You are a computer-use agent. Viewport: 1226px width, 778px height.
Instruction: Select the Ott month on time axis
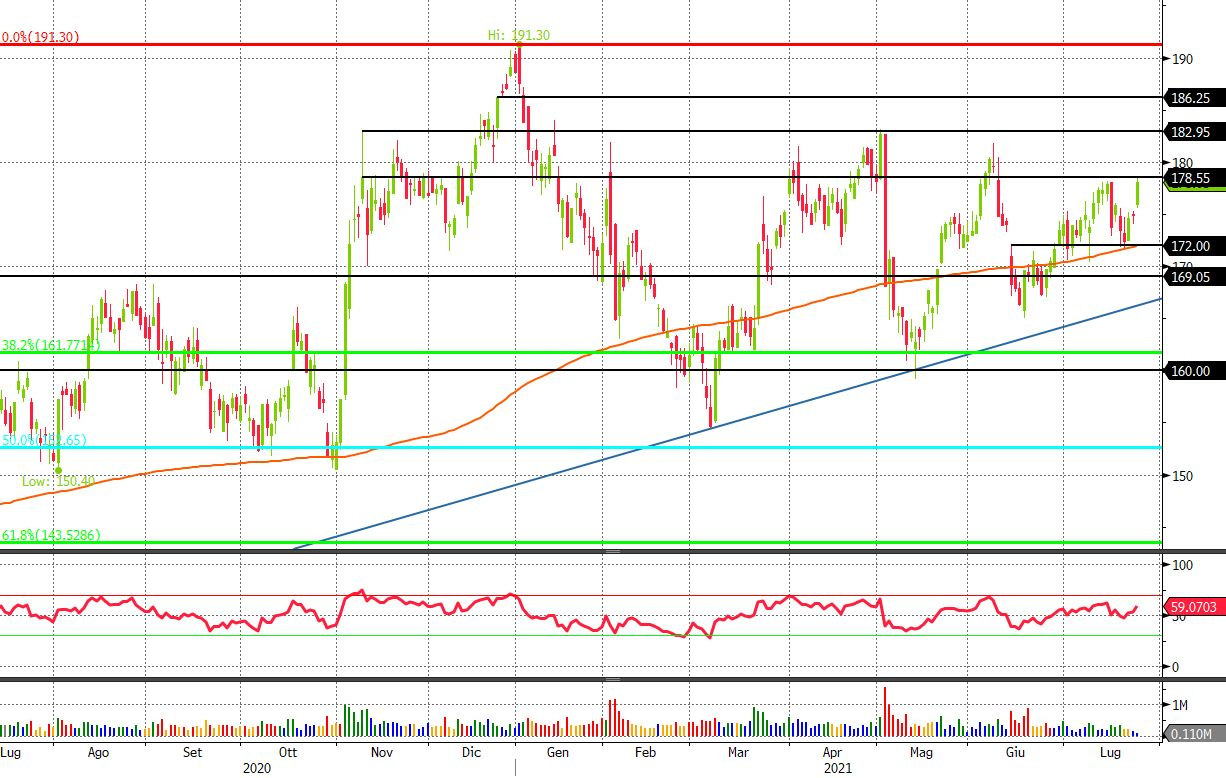288,752
